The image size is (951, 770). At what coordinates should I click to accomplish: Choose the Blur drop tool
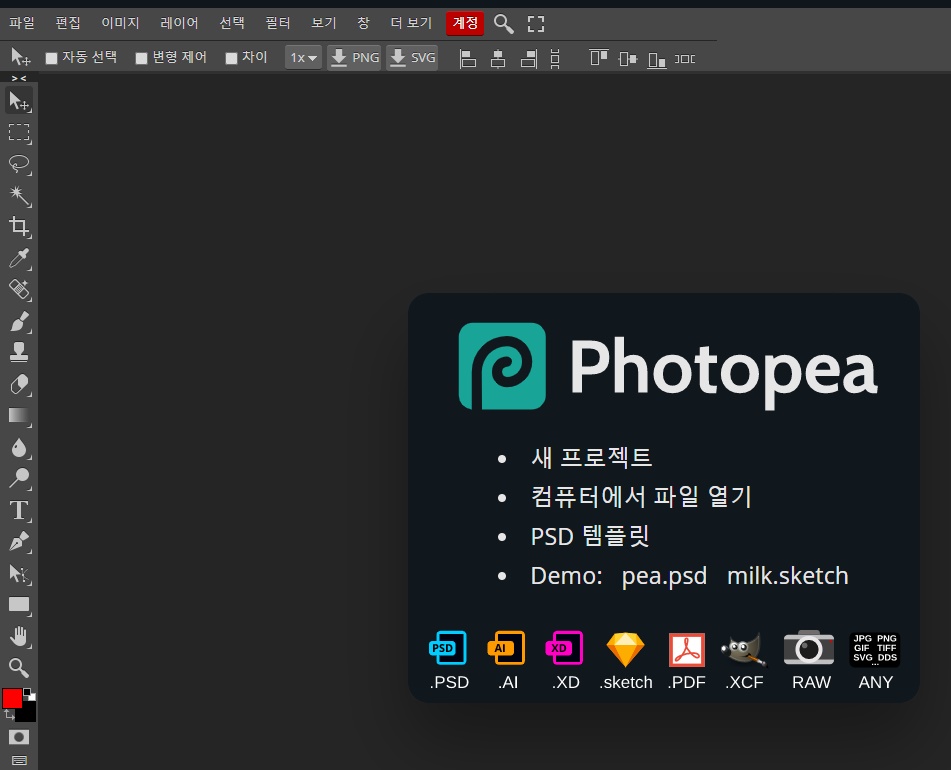19,447
